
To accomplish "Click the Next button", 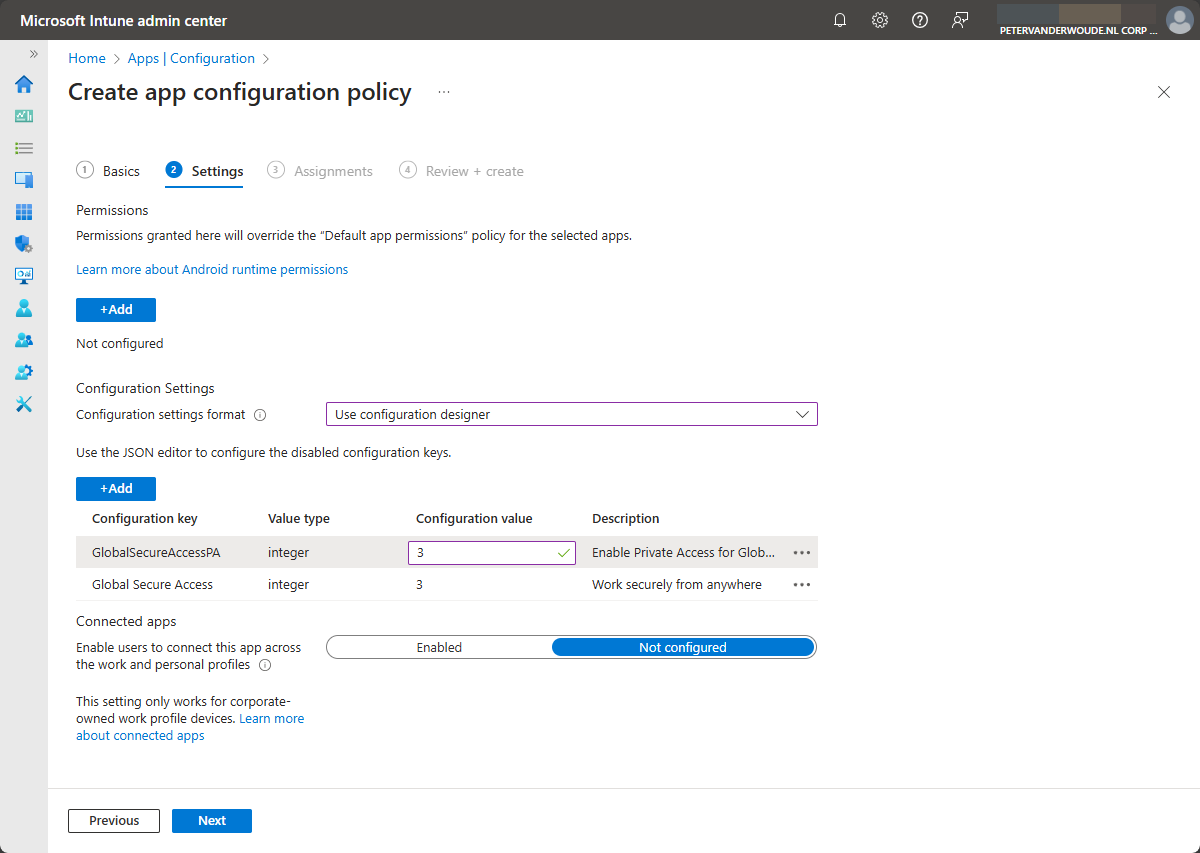I will [211, 821].
